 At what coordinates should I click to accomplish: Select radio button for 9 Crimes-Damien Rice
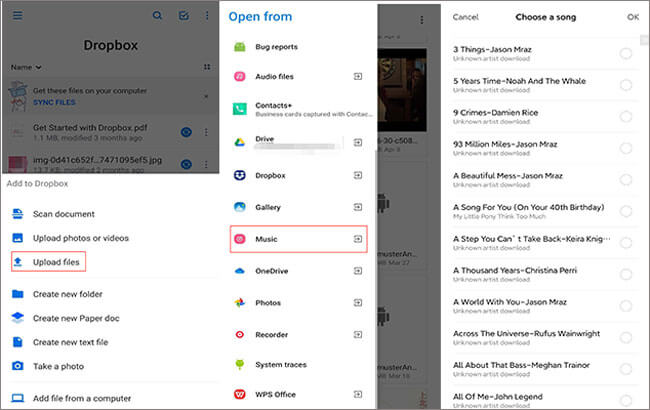coord(626,116)
